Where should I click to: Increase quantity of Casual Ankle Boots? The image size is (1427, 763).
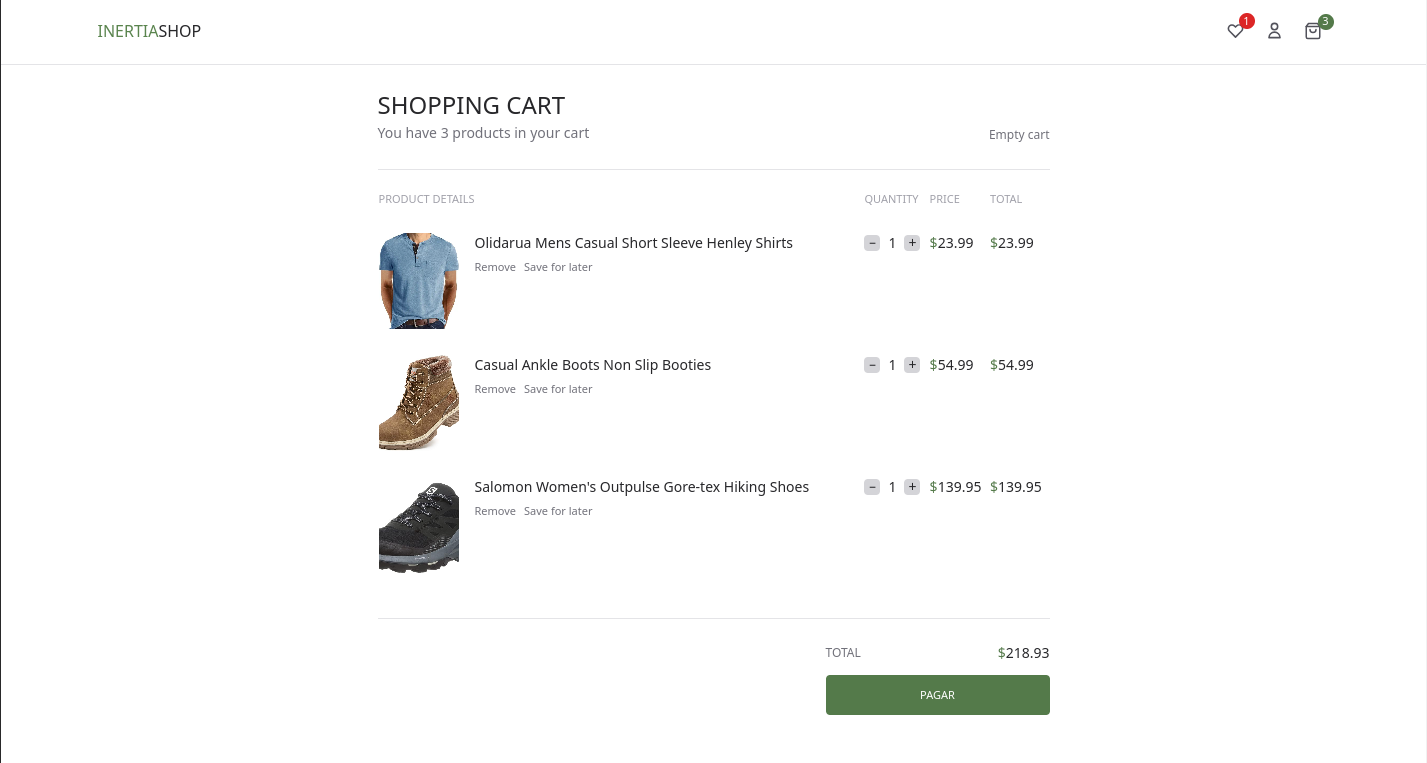[912, 365]
